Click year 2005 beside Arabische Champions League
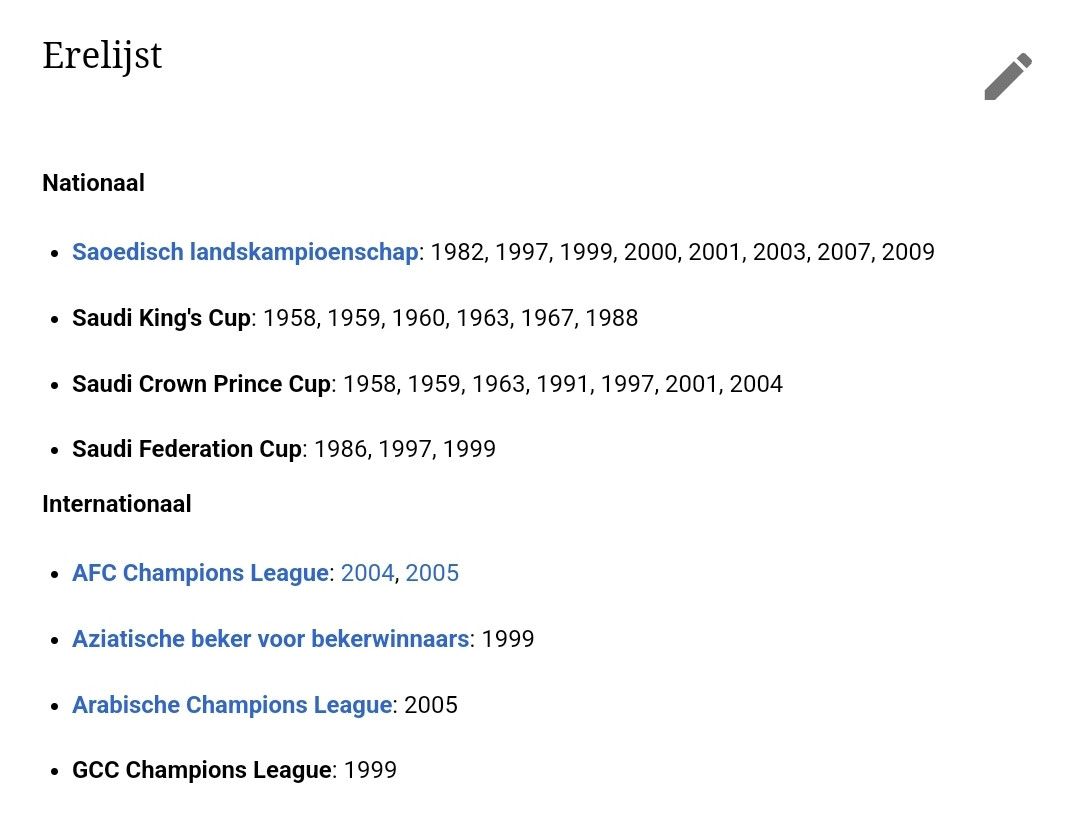 (x=430, y=705)
